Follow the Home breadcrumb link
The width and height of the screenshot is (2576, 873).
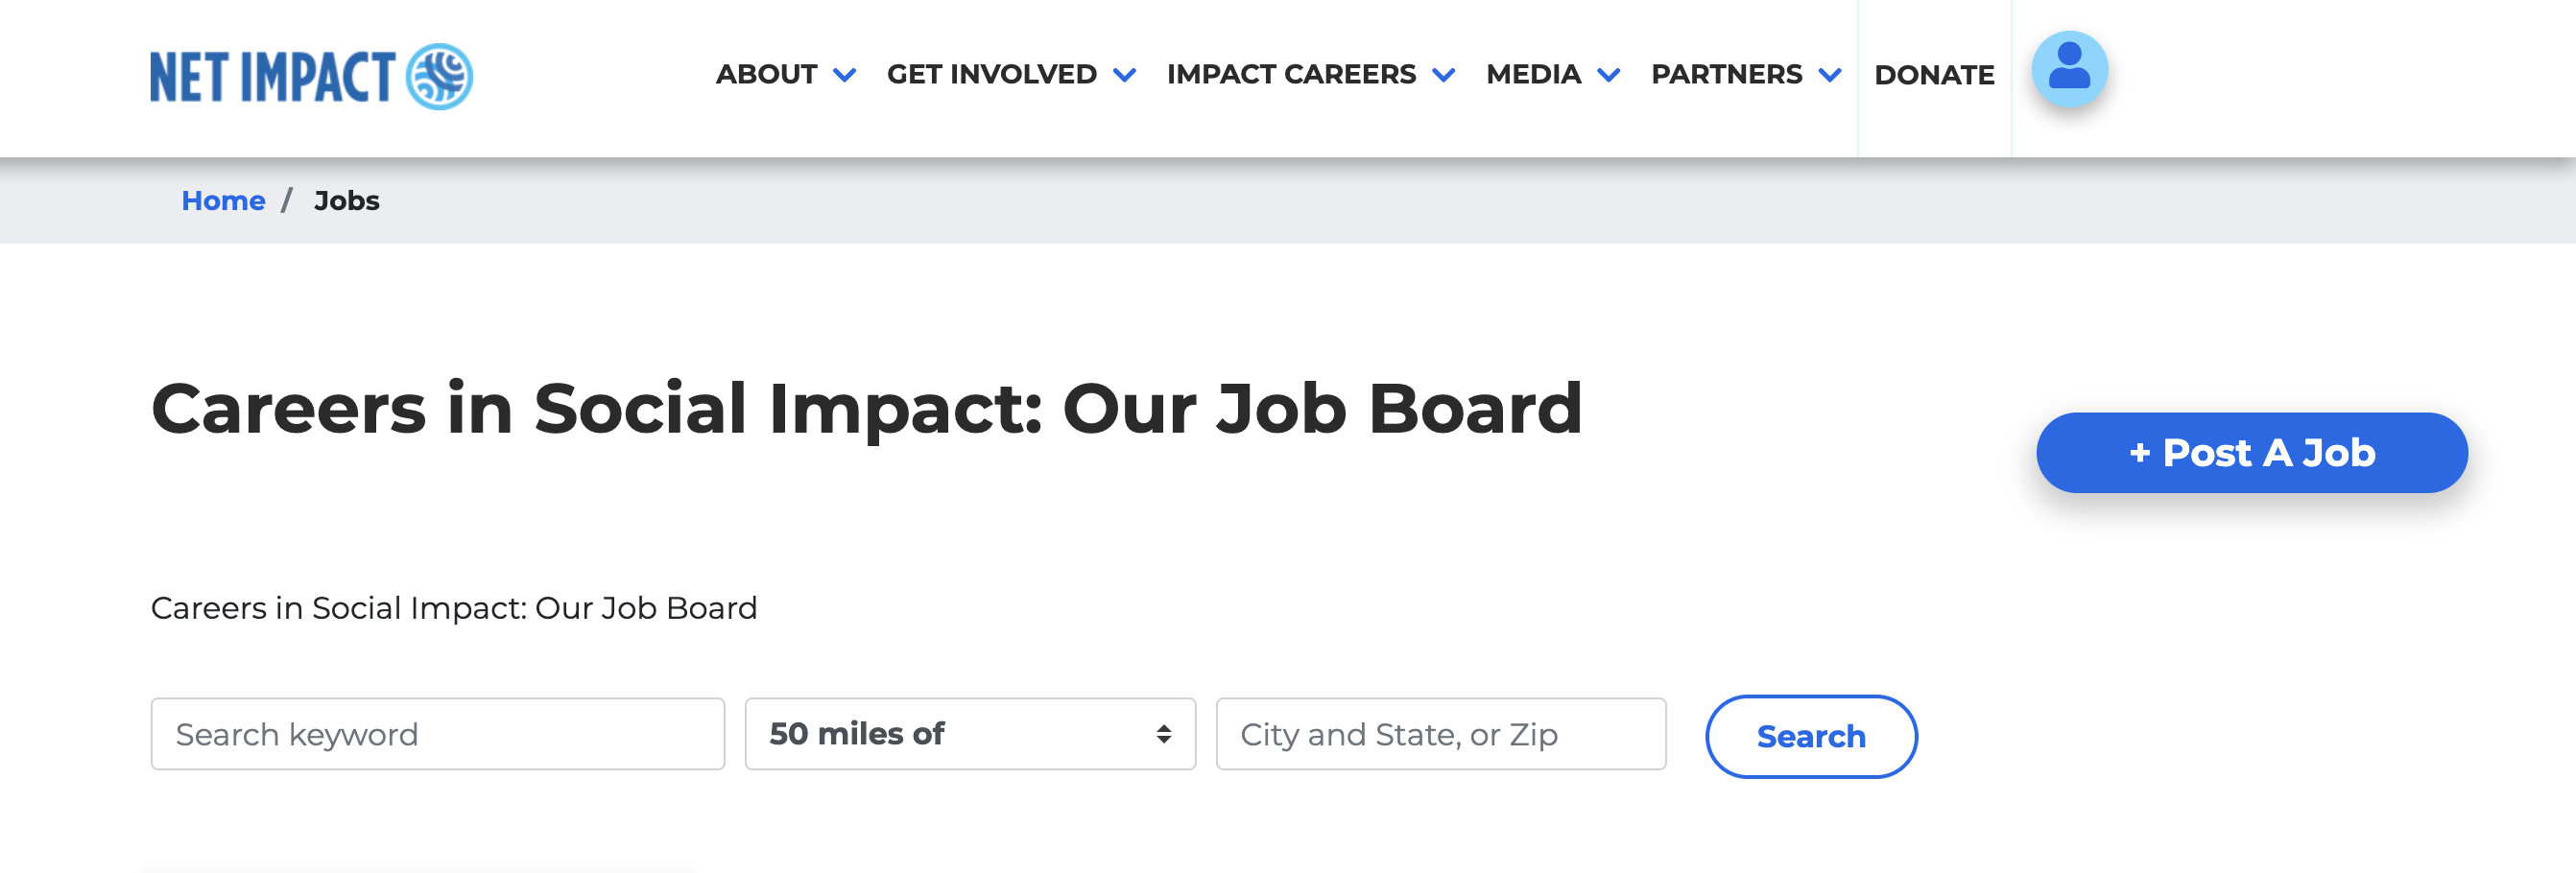tap(223, 201)
